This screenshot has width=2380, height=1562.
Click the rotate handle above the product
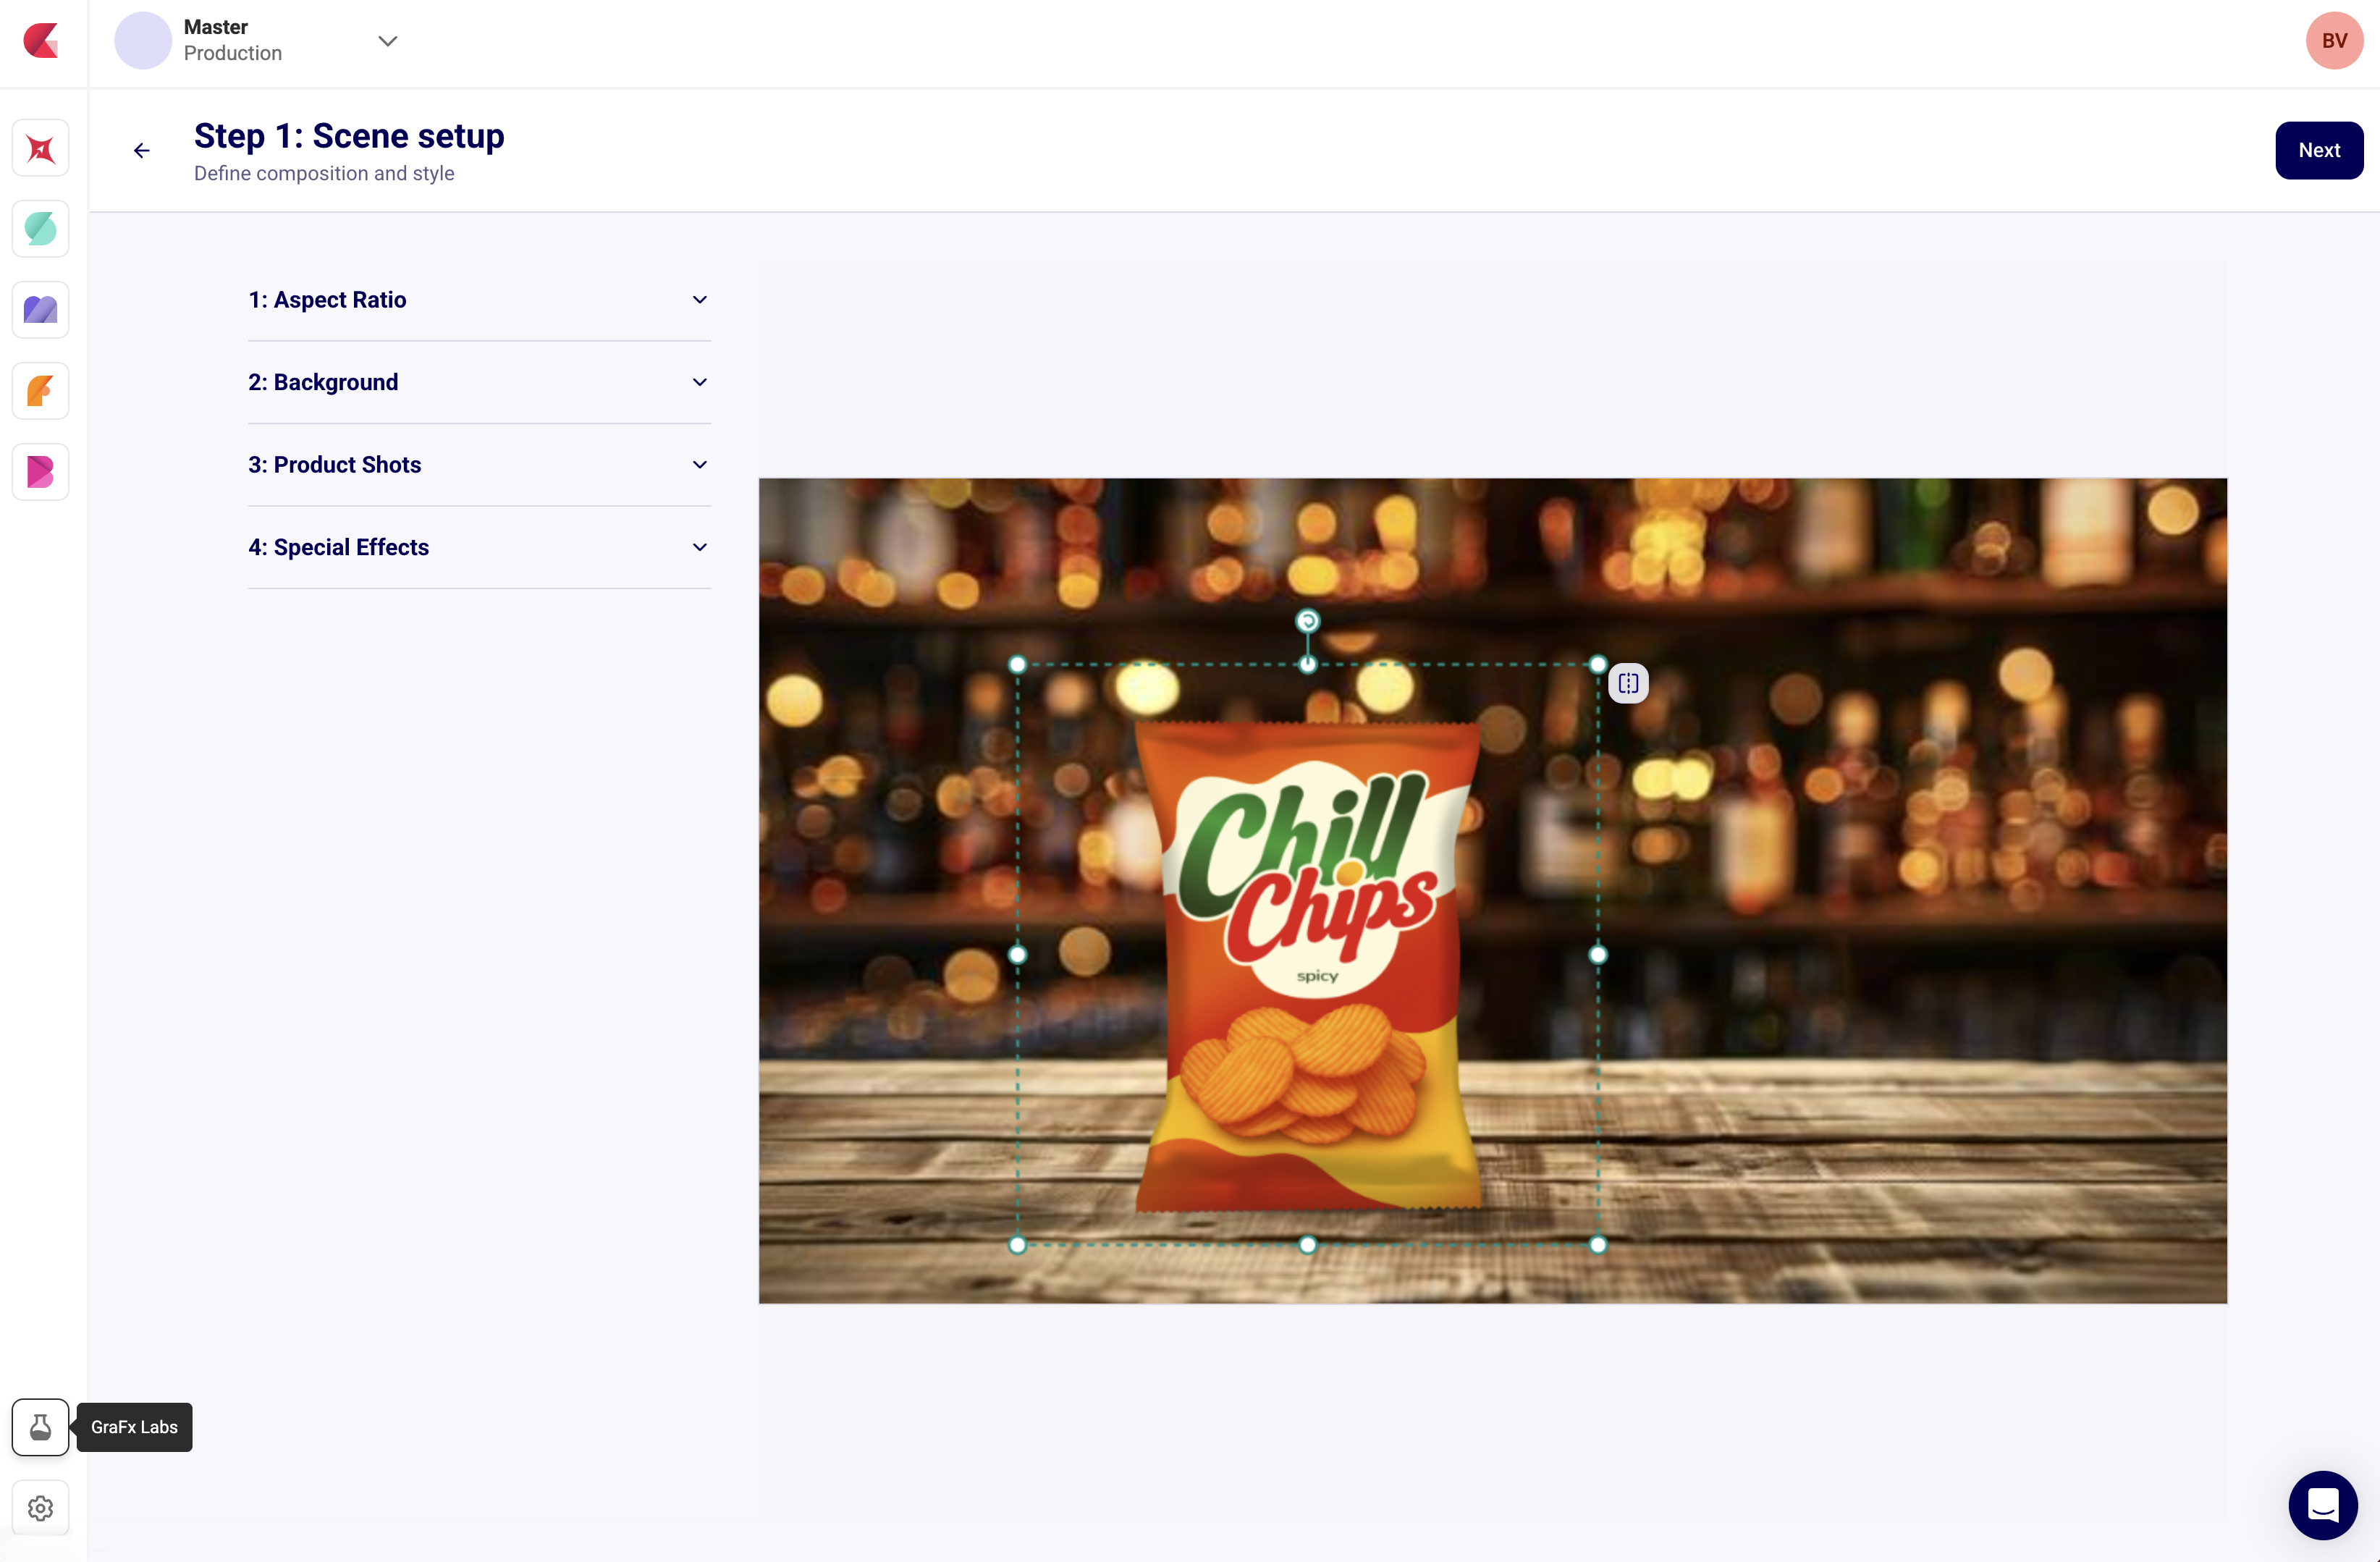point(1307,621)
